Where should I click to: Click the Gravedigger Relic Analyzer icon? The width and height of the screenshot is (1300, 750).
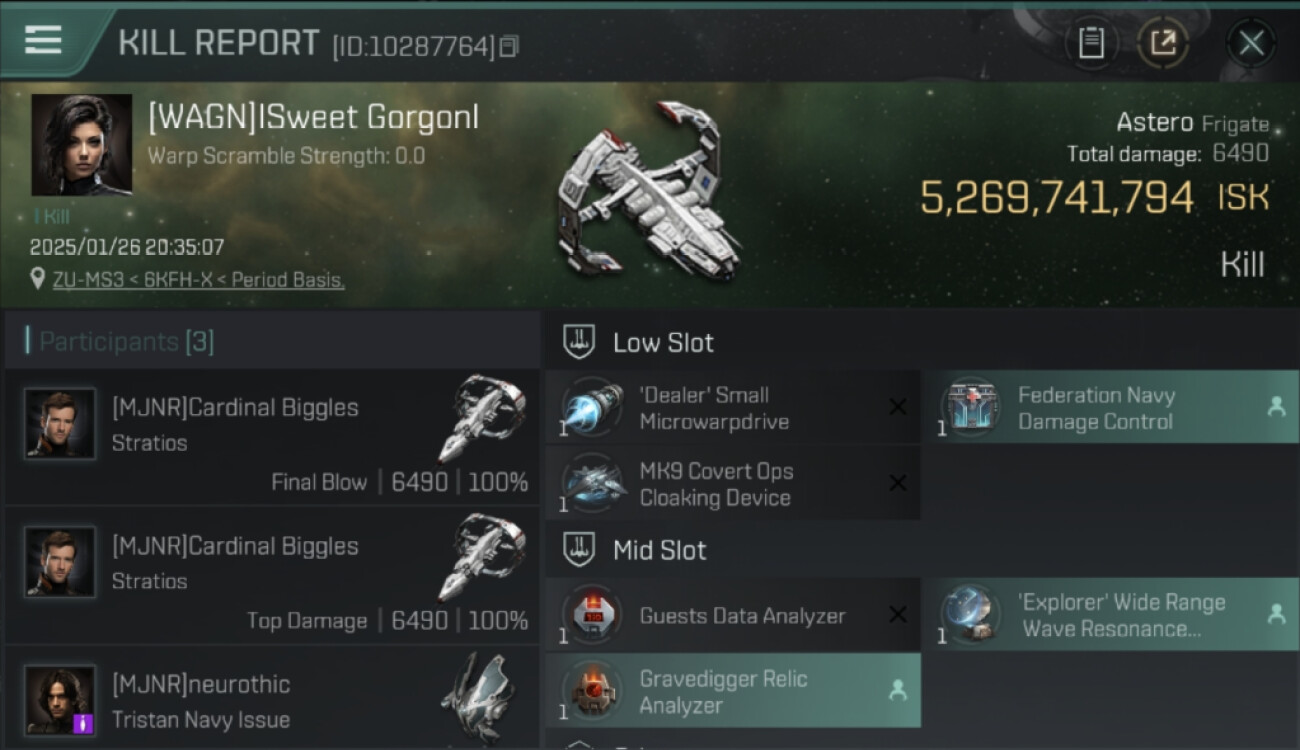(594, 691)
